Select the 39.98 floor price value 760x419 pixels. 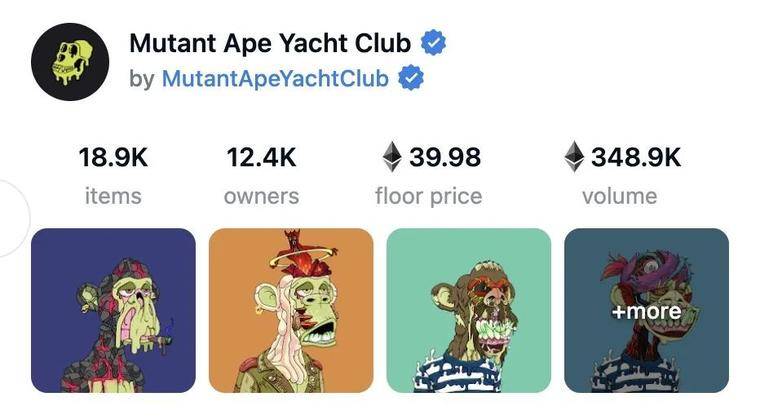(x=445, y=157)
